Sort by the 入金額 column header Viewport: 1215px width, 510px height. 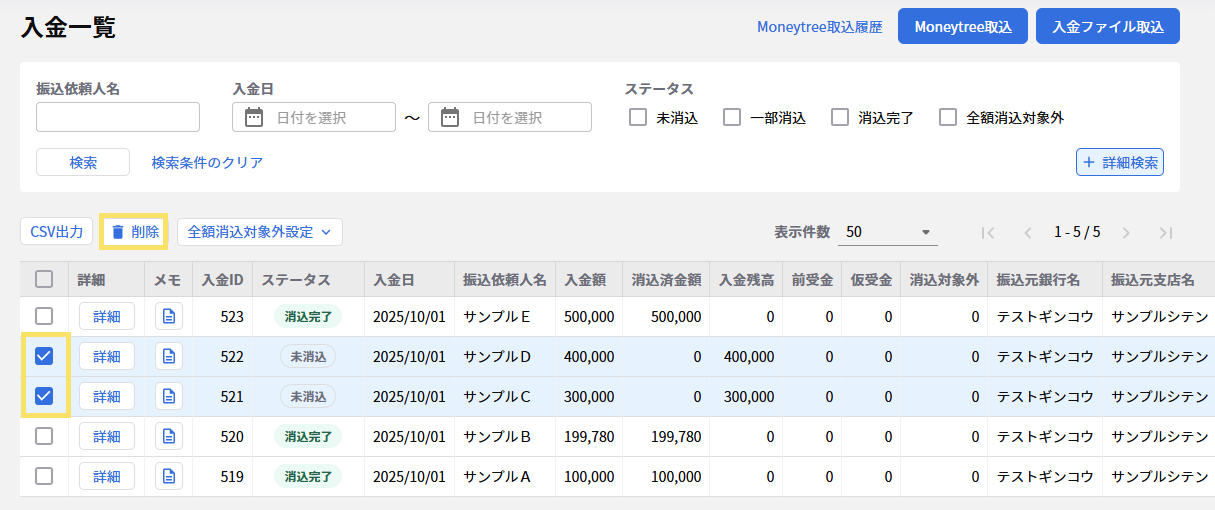(x=587, y=280)
